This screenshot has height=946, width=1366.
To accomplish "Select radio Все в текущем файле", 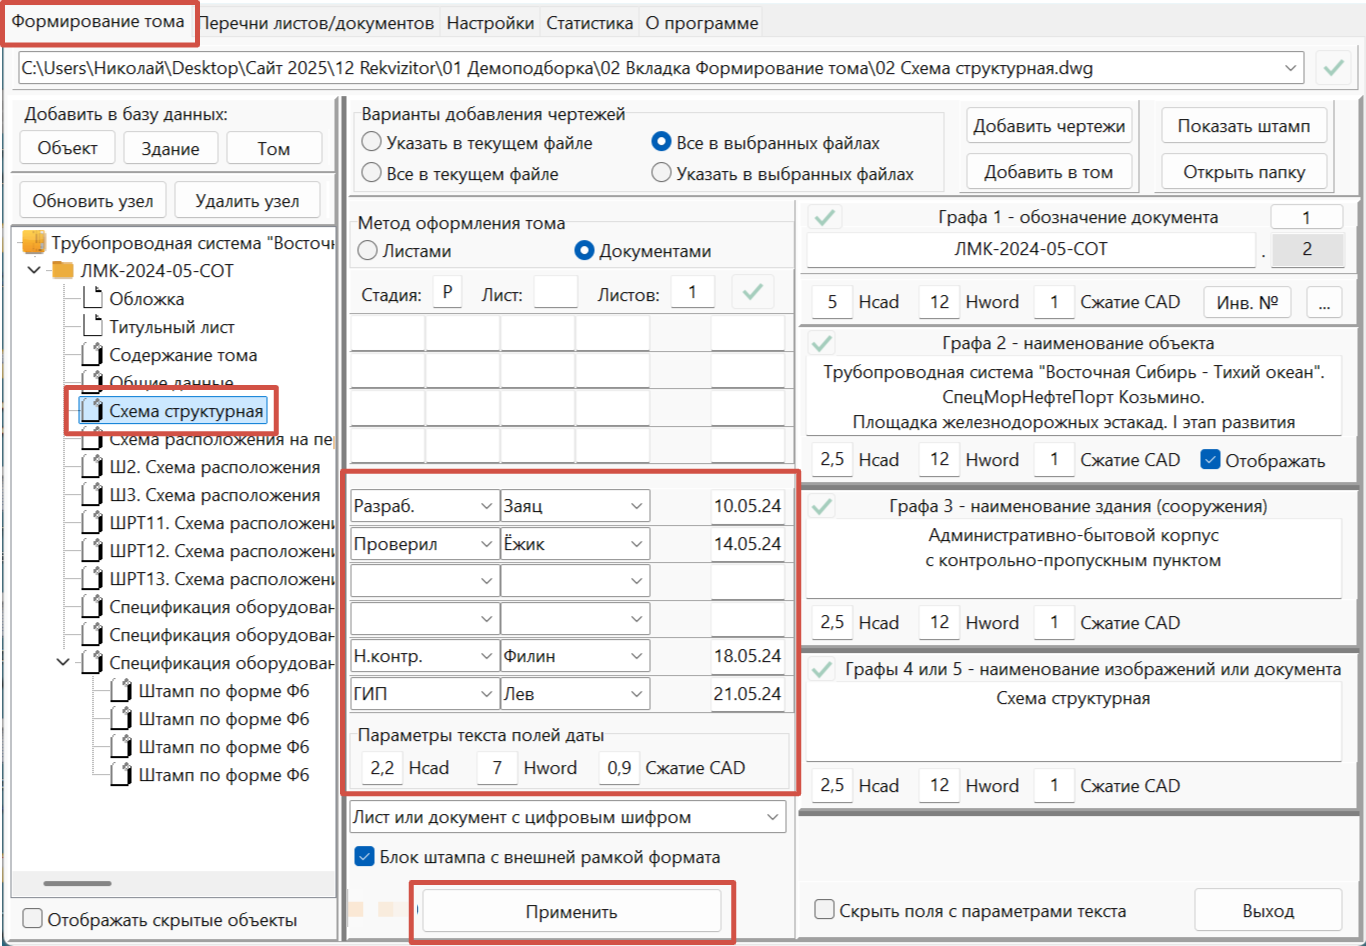I will tap(371, 173).
